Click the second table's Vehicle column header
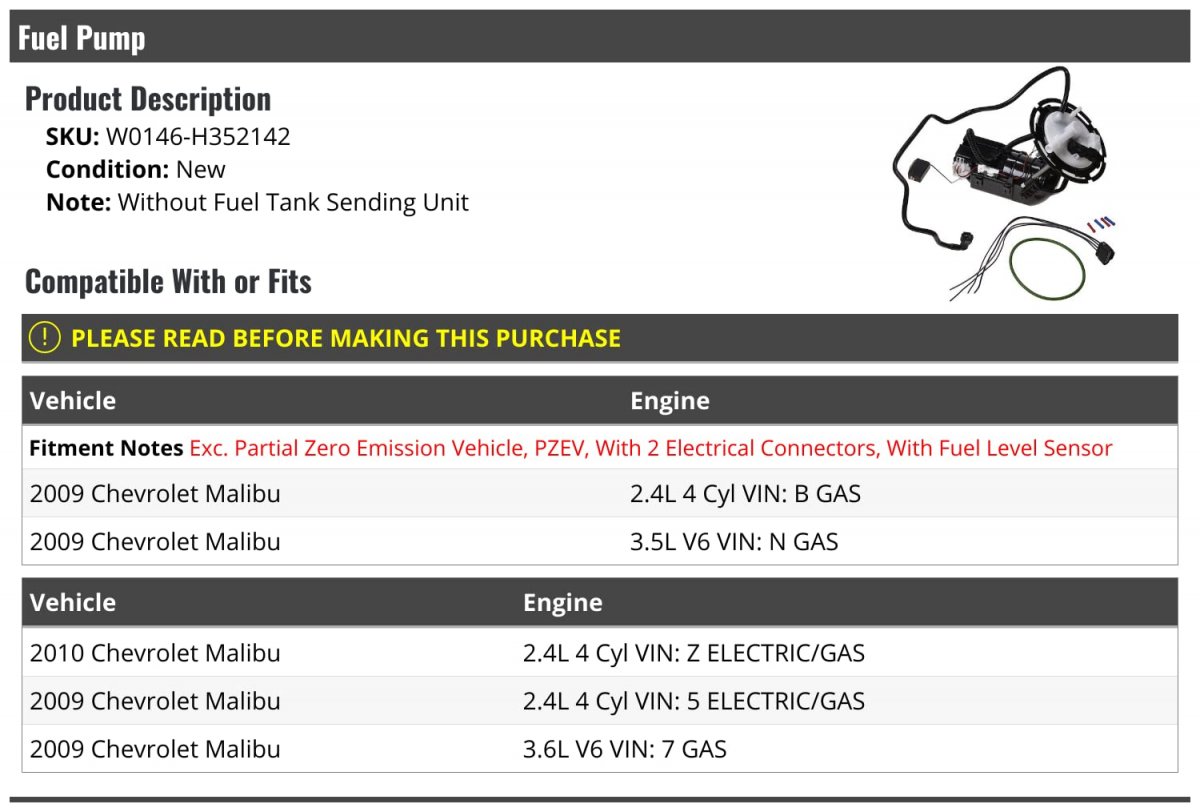 tap(73, 603)
